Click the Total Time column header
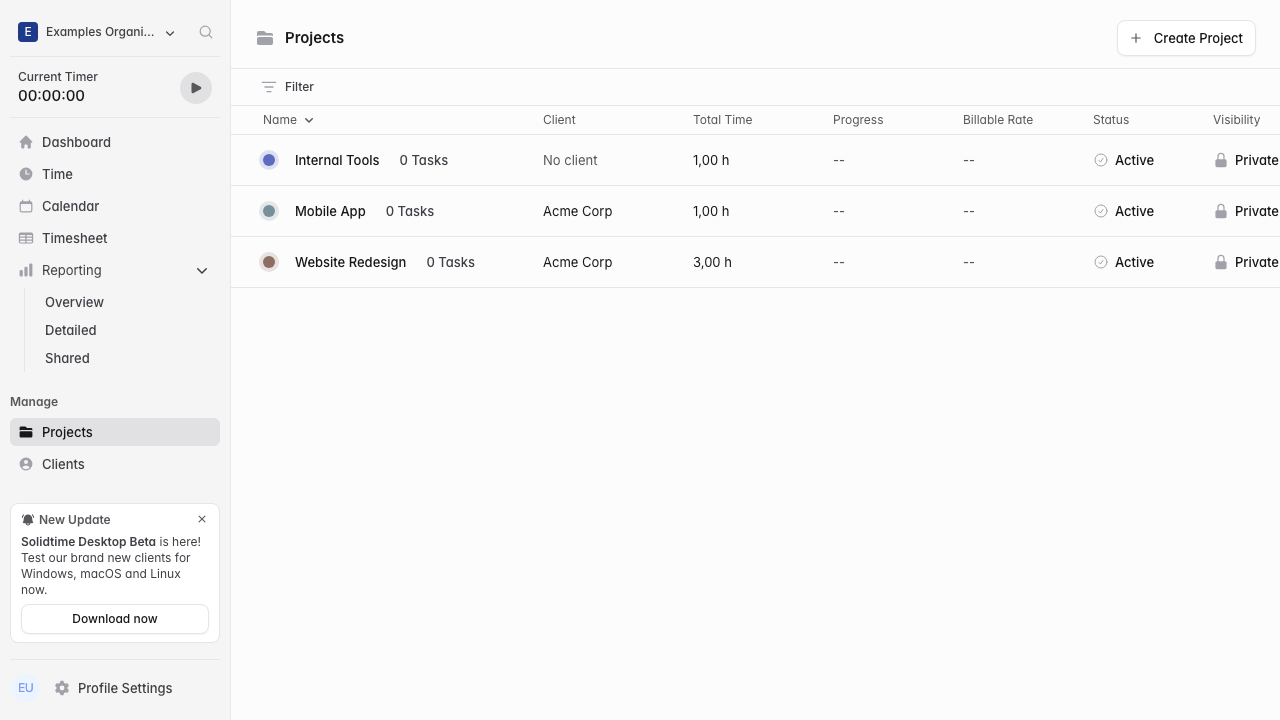This screenshot has width=1280, height=720. (722, 120)
